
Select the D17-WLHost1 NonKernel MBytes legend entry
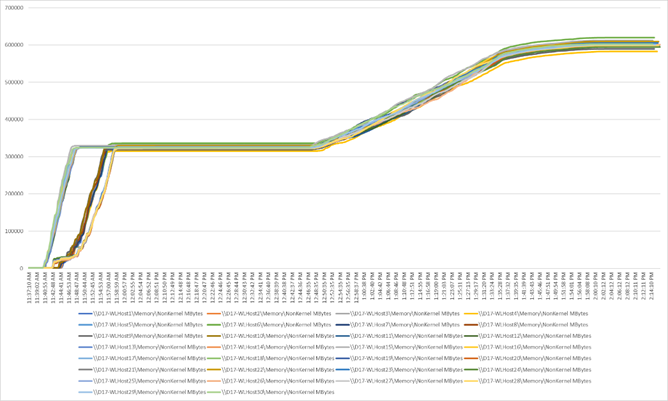141,314
